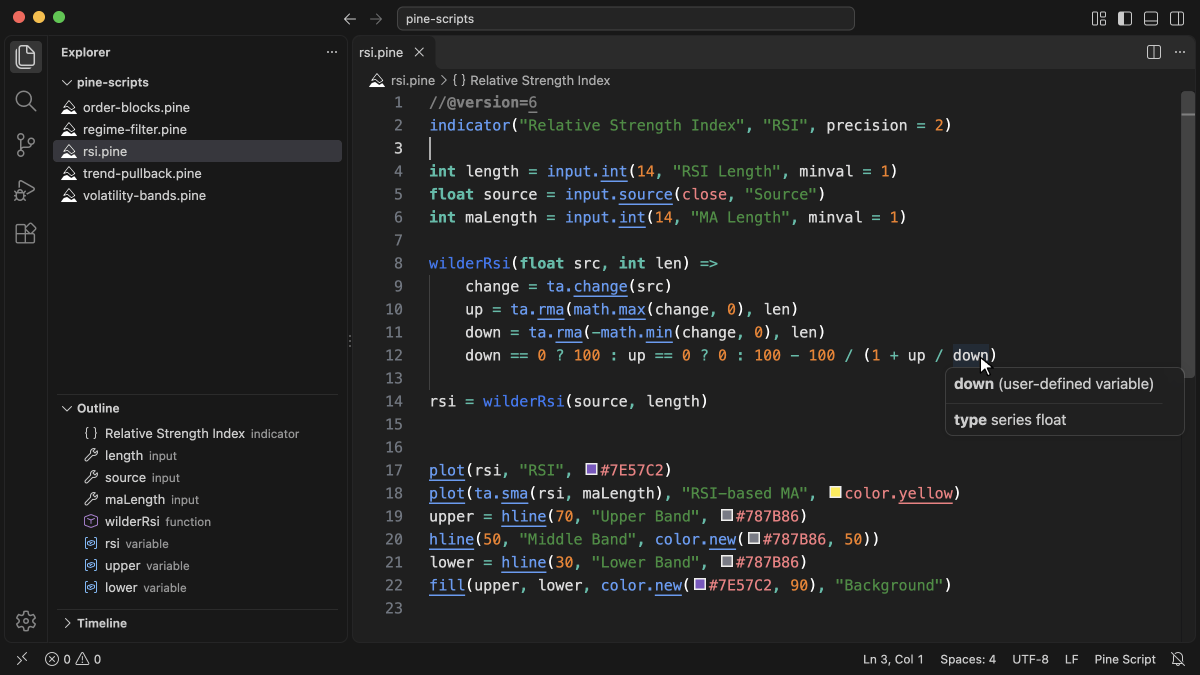
Task: Open trend-pullback.pine from Explorer
Action: (x=197, y=173)
